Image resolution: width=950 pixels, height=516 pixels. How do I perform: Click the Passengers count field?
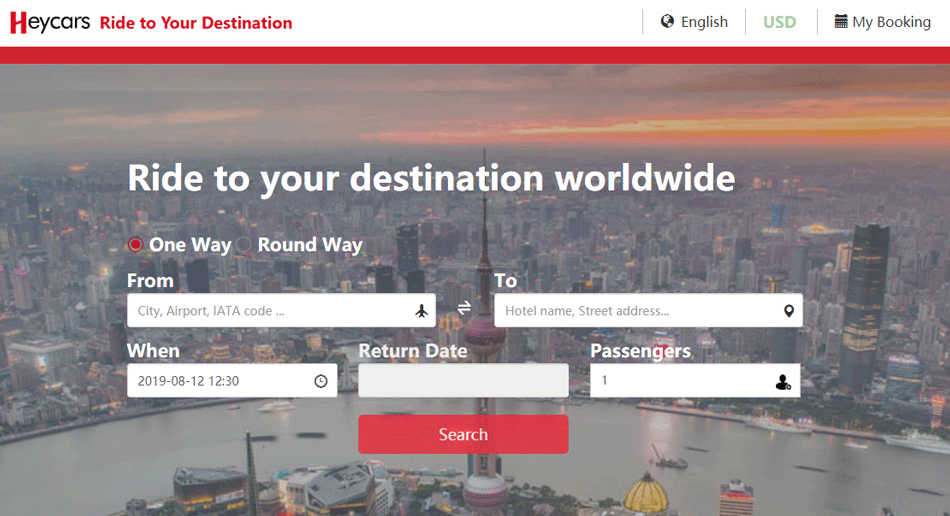(x=695, y=381)
